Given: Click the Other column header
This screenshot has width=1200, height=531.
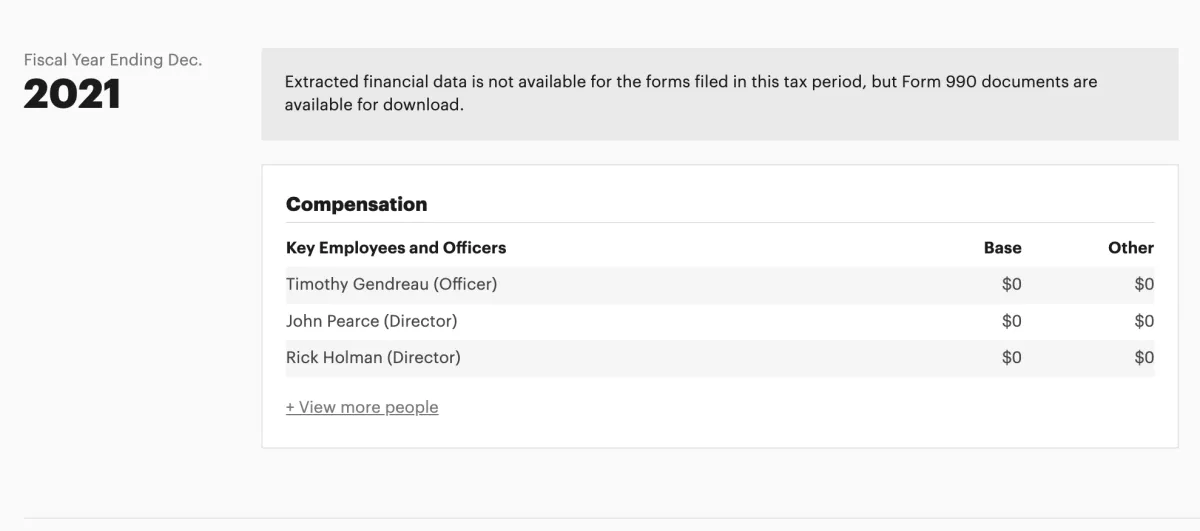Looking at the screenshot, I should click(x=1130, y=248).
